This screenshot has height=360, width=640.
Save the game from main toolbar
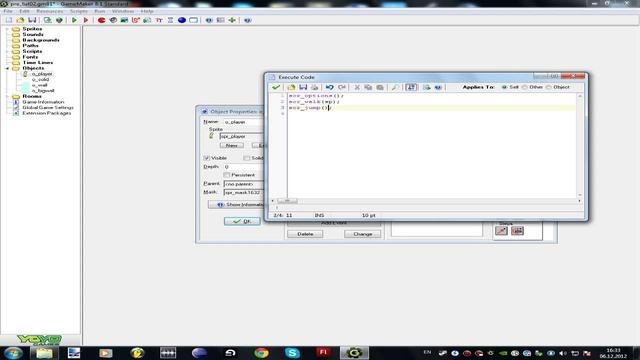pos(32,20)
